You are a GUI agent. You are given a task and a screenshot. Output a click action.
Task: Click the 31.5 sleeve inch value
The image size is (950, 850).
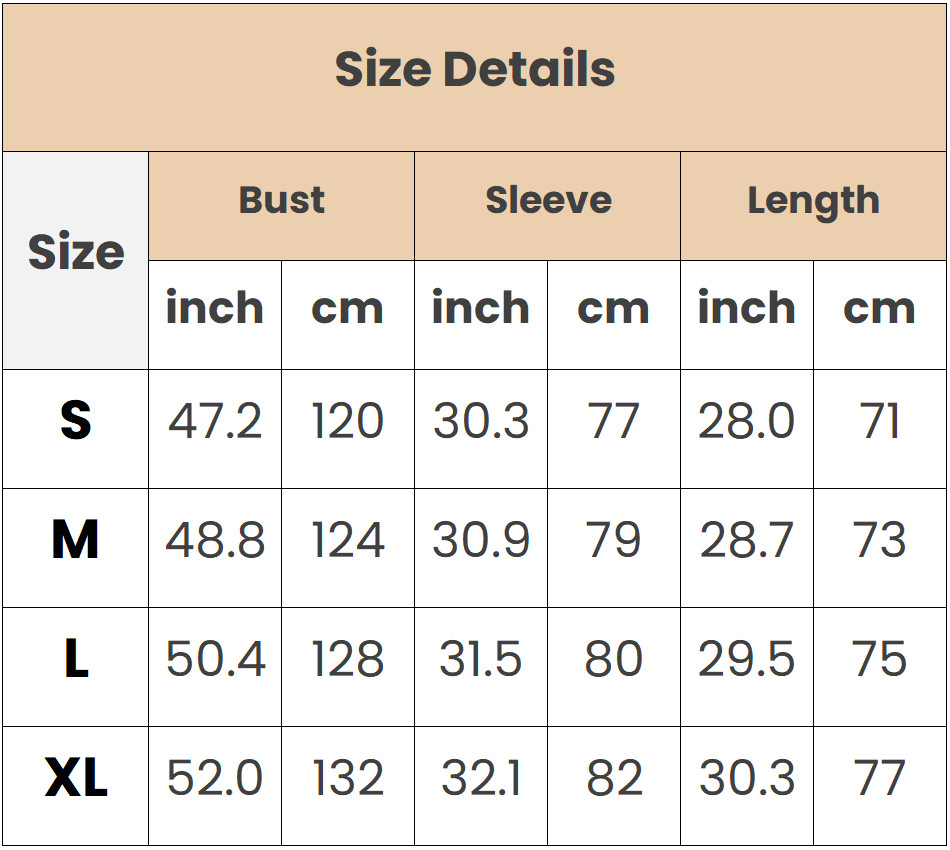tap(481, 659)
